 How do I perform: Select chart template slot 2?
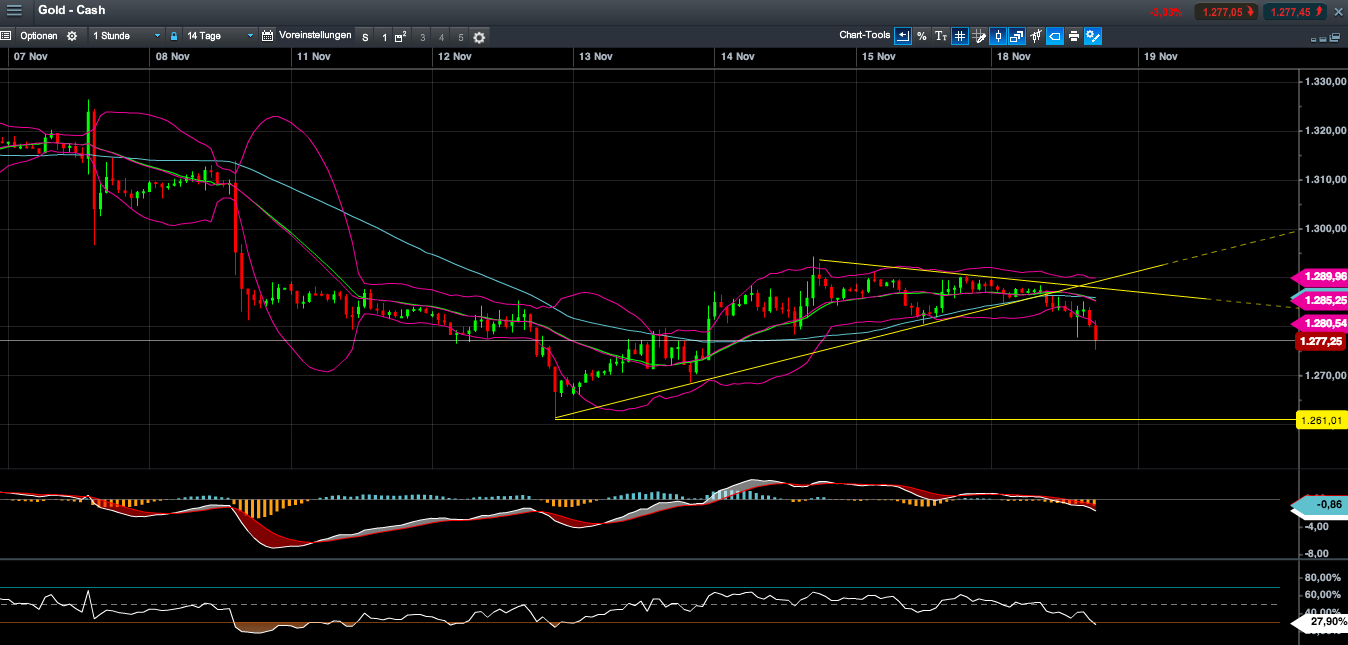[400, 35]
